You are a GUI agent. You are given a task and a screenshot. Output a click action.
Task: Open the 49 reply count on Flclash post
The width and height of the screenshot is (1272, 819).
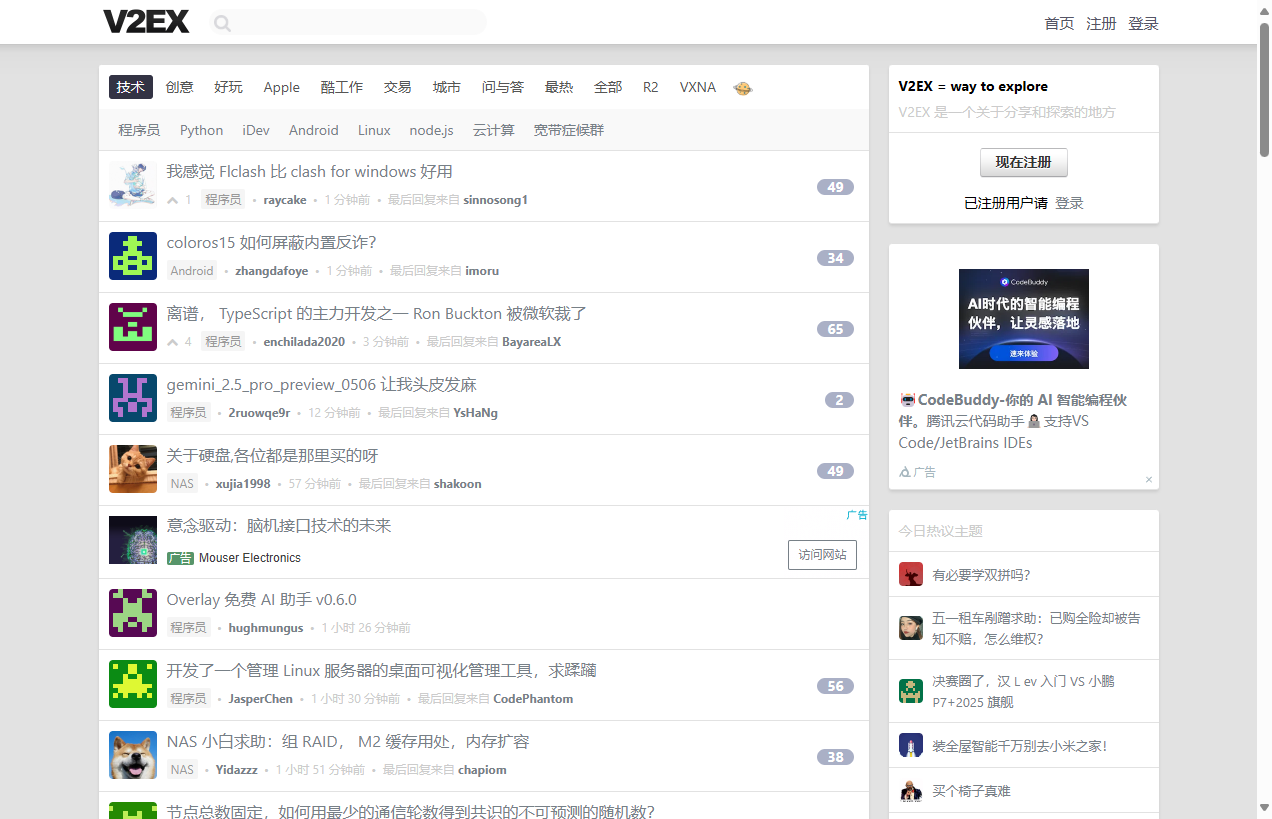coord(835,187)
